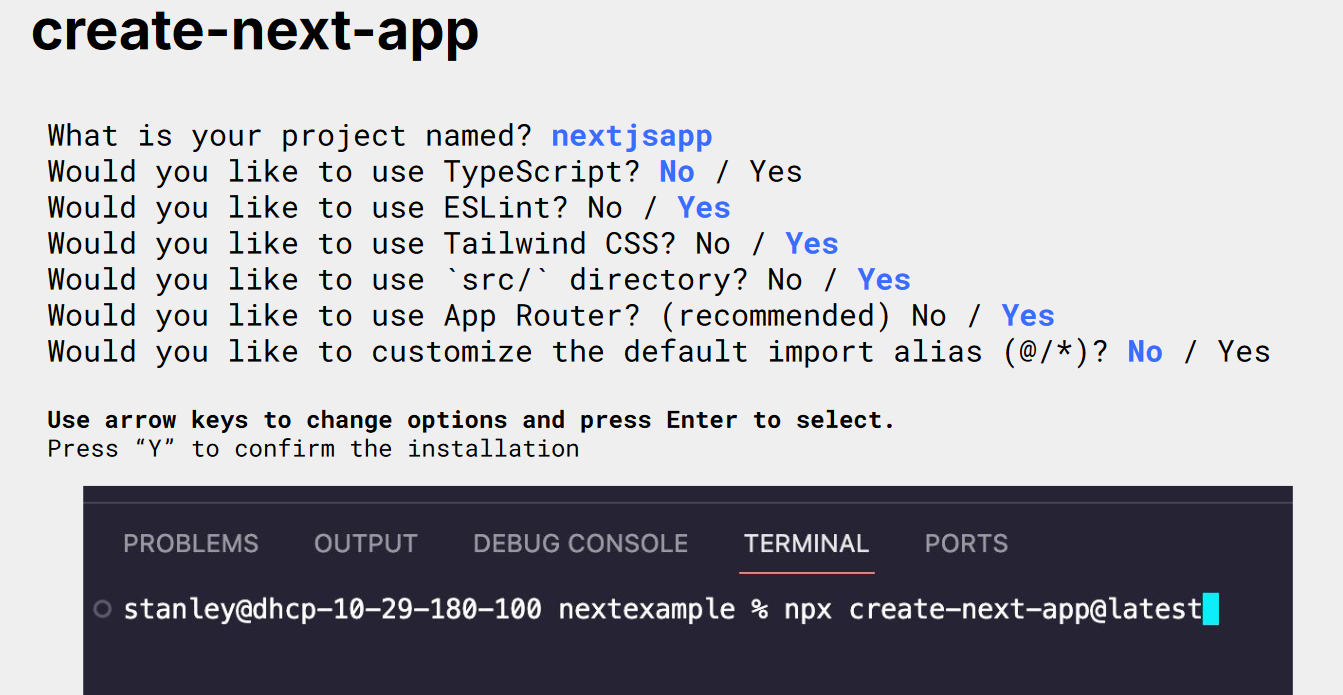Select Yes for import alias customization
Screen dimensions: 1343x695
pyautogui.click(x=1244, y=352)
